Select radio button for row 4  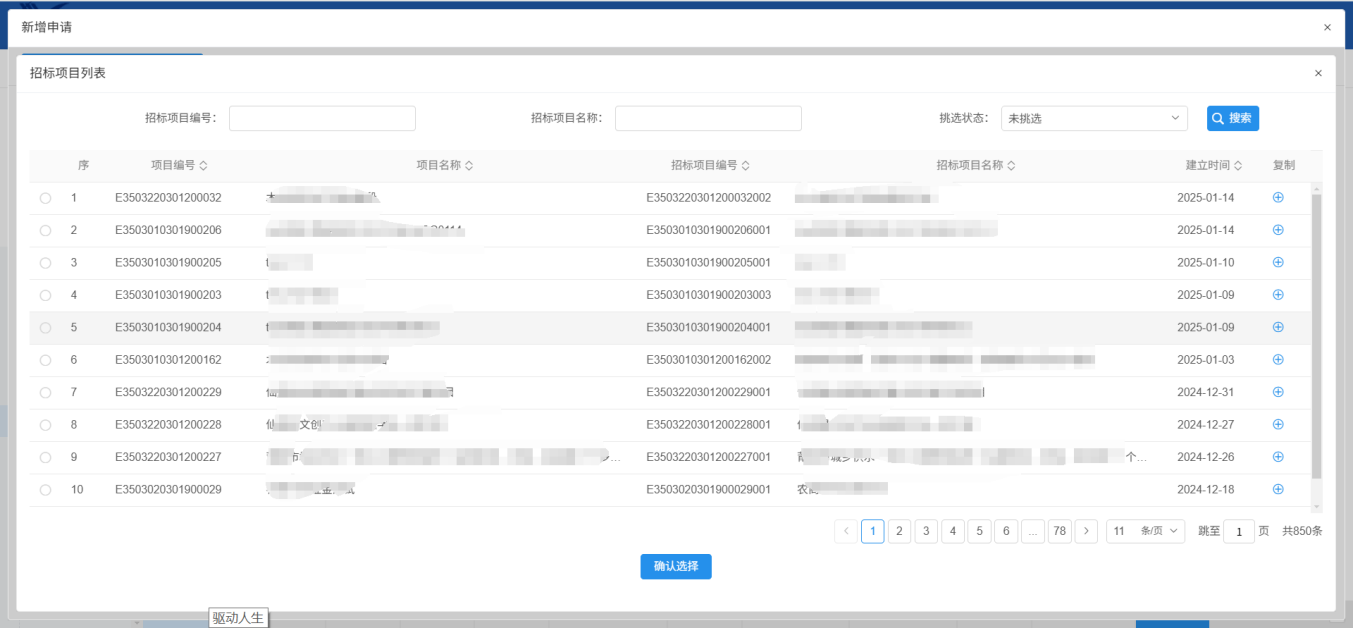45,295
